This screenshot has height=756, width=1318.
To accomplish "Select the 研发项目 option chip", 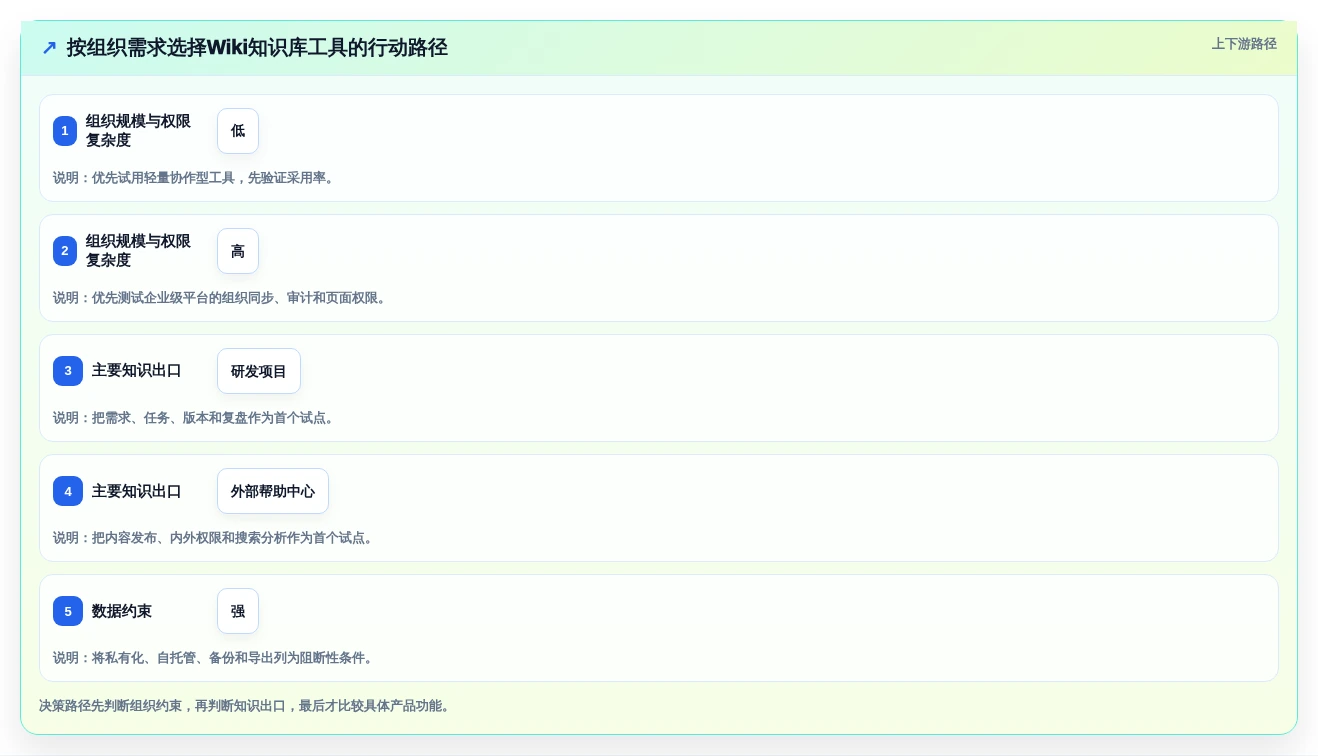I will [x=259, y=371].
